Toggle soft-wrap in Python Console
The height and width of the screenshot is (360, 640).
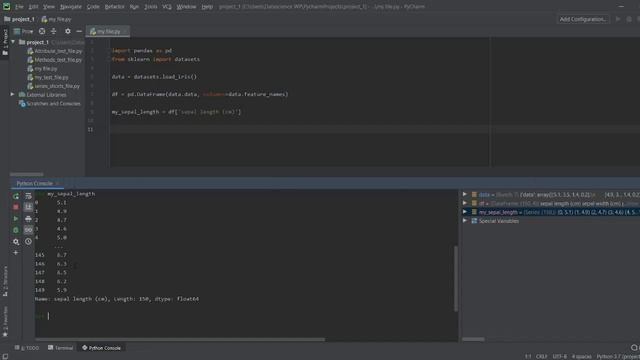[28, 196]
